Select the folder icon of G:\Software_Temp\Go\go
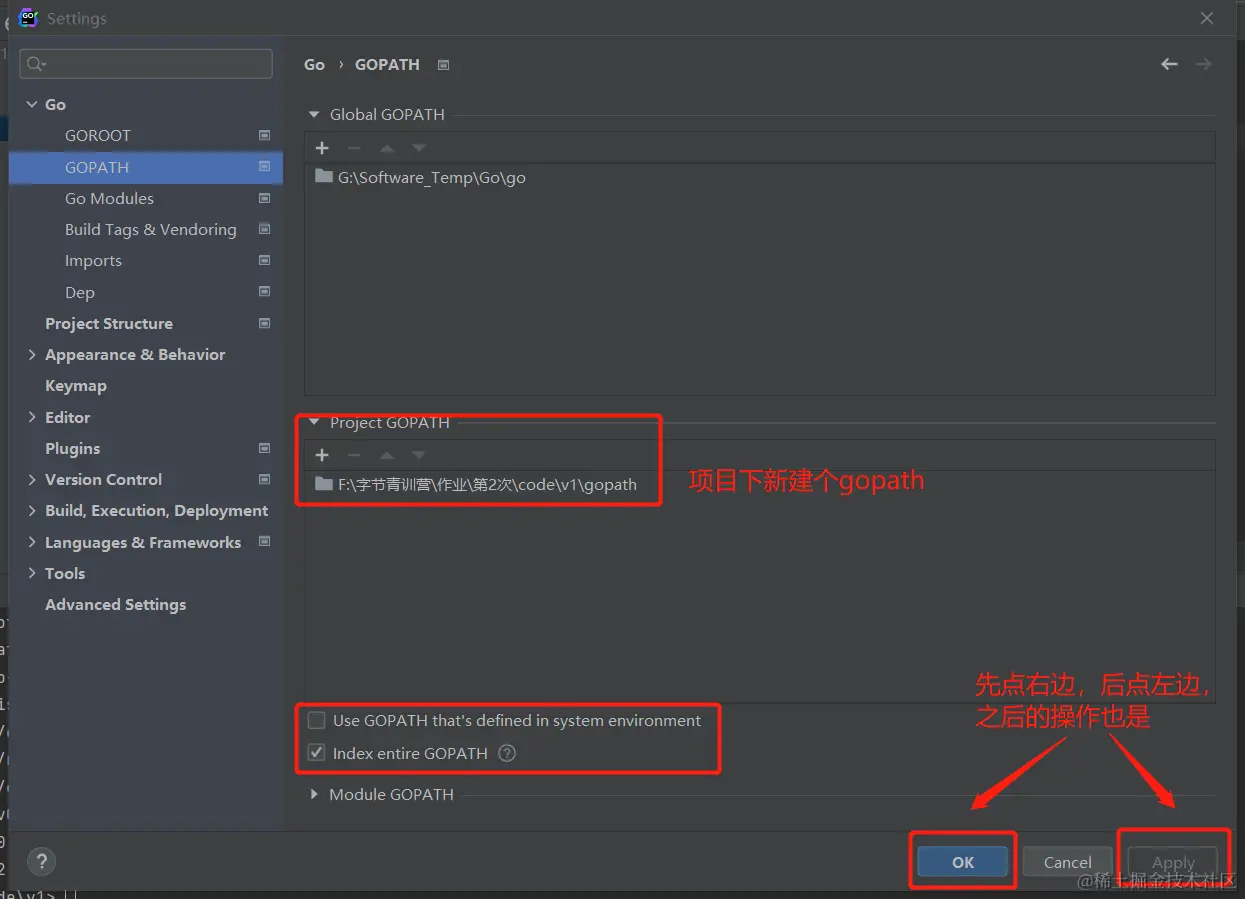The image size is (1245, 899). click(323, 177)
